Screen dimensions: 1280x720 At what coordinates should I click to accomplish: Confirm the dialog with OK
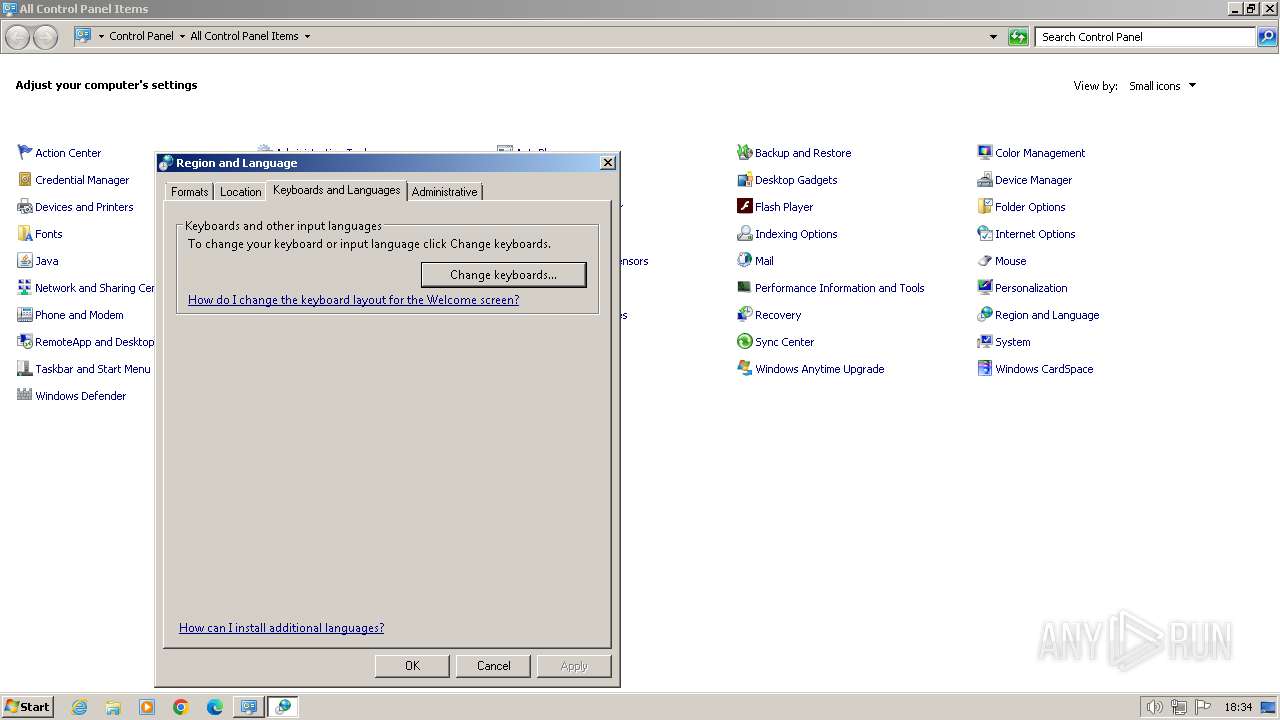(412, 666)
